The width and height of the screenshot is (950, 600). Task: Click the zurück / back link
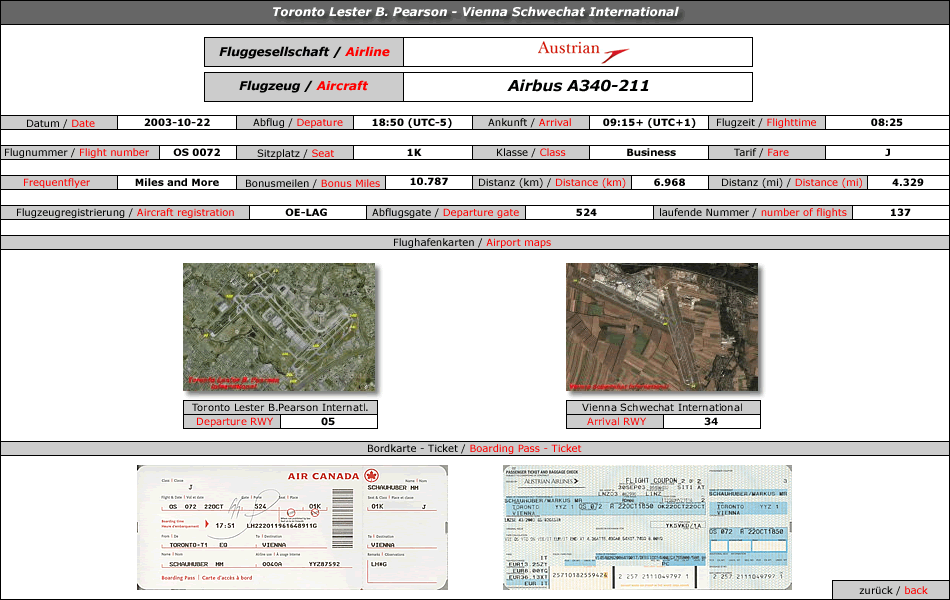(892, 590)
